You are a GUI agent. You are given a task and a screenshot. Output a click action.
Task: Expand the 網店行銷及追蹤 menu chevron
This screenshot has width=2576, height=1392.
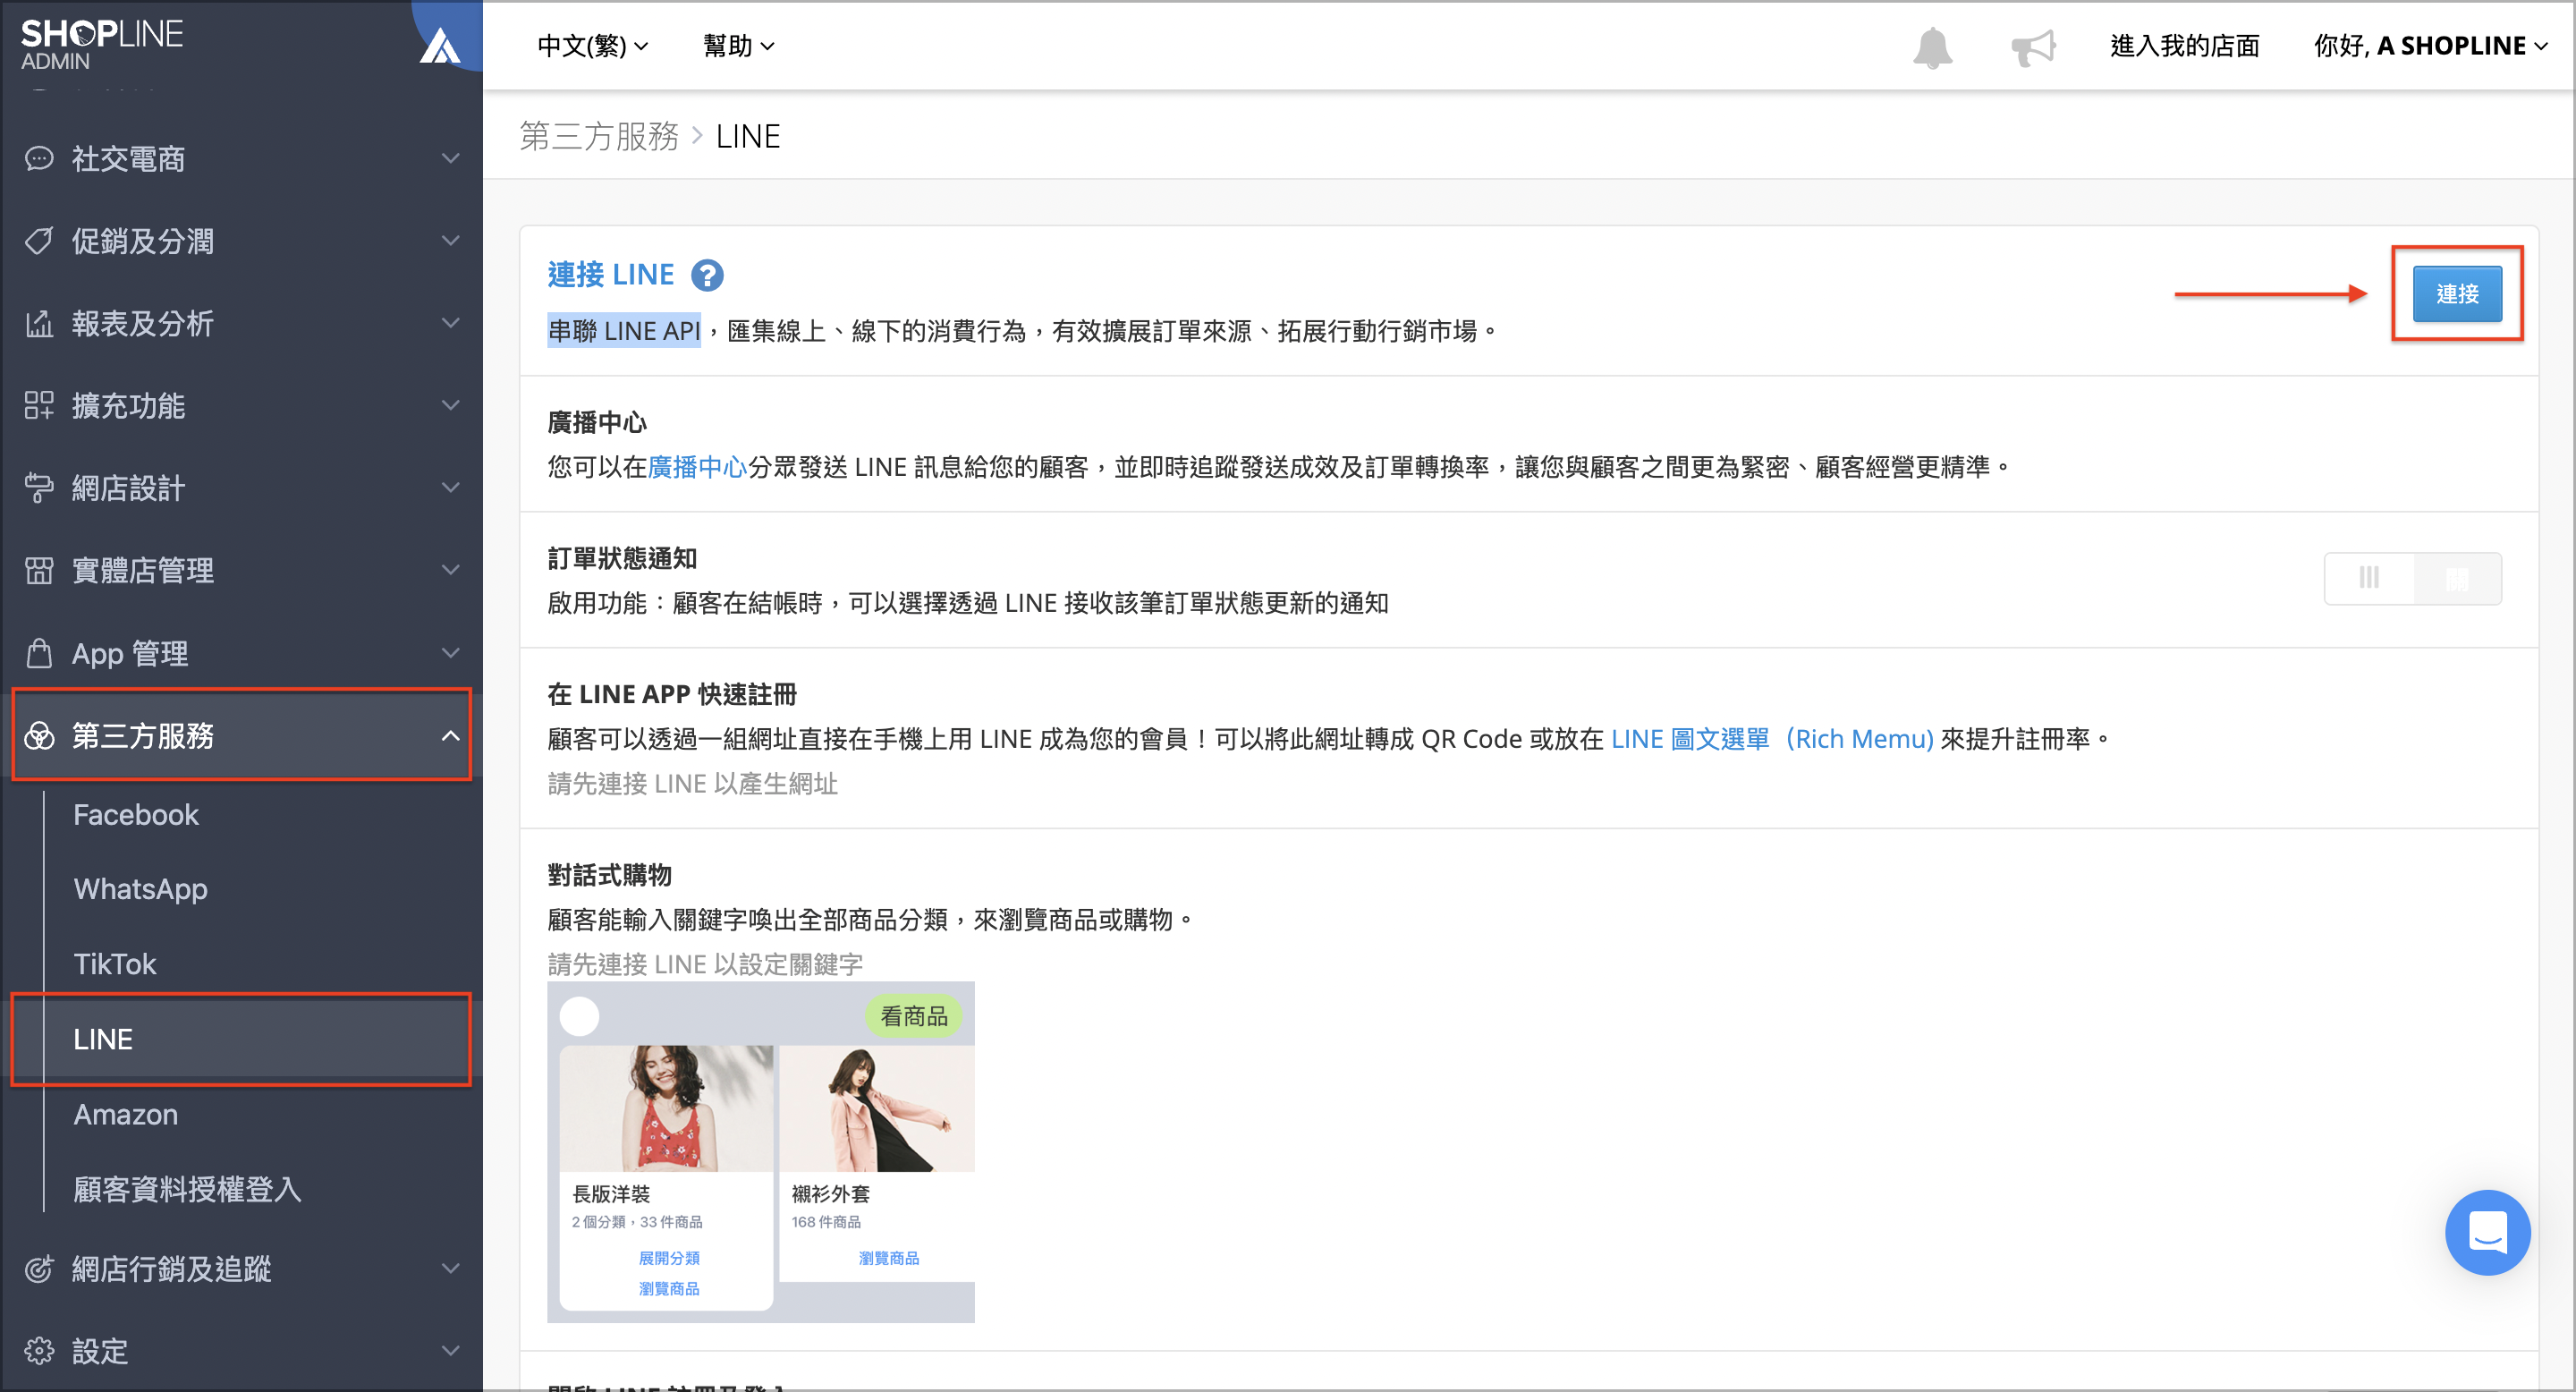pos(451,1268)
